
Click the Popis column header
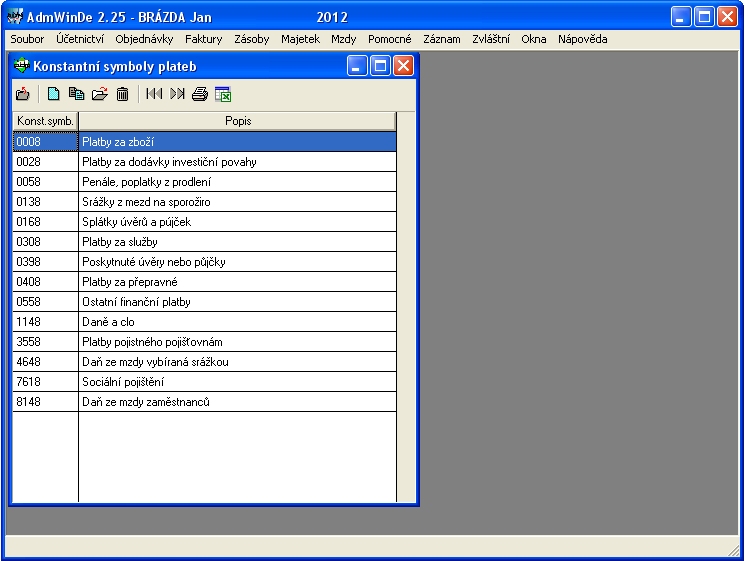coord(238,121)
